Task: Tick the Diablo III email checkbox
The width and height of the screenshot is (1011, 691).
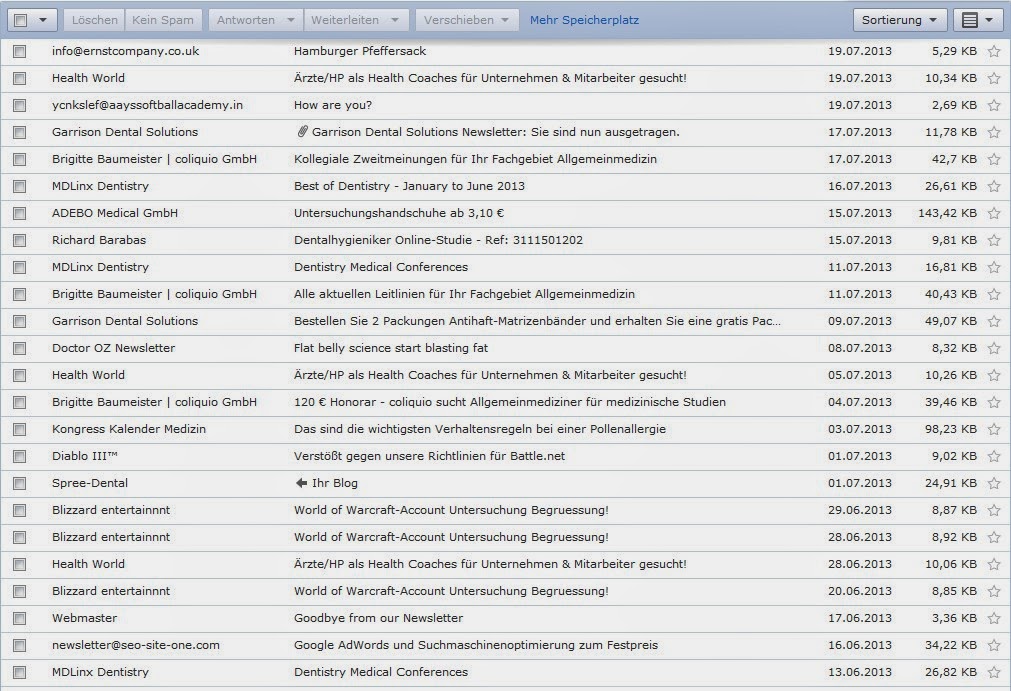Action: [x=19, y=456]
